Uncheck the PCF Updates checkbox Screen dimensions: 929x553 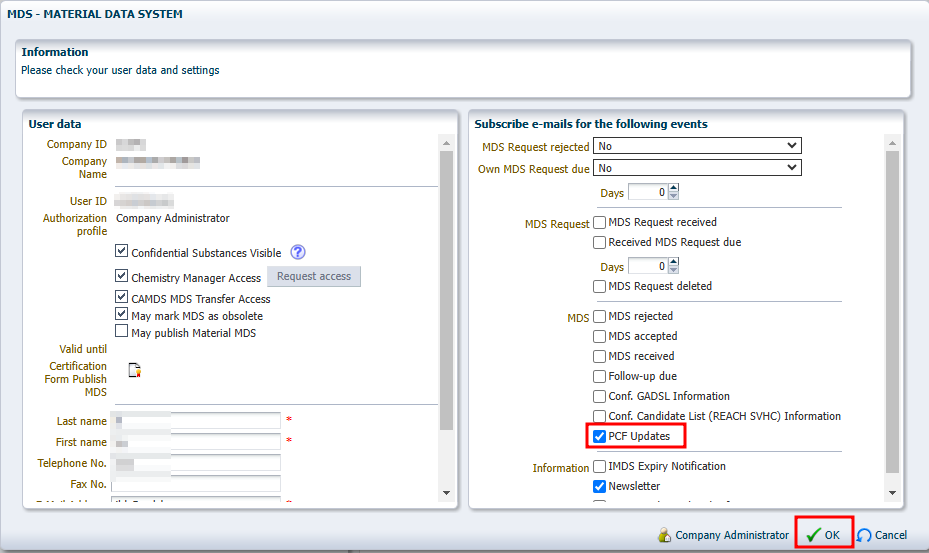tap(600, 436)
